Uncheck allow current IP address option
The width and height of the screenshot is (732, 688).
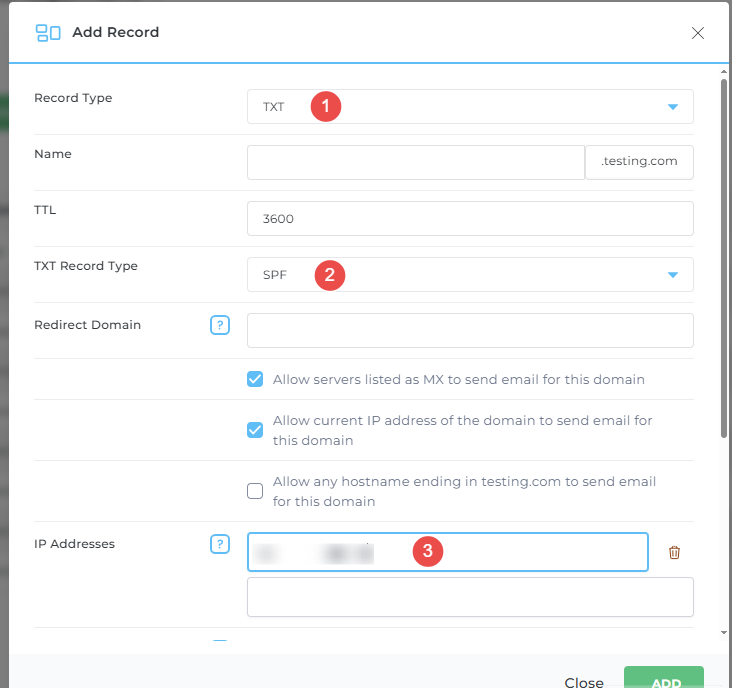(x=255, y=430)
